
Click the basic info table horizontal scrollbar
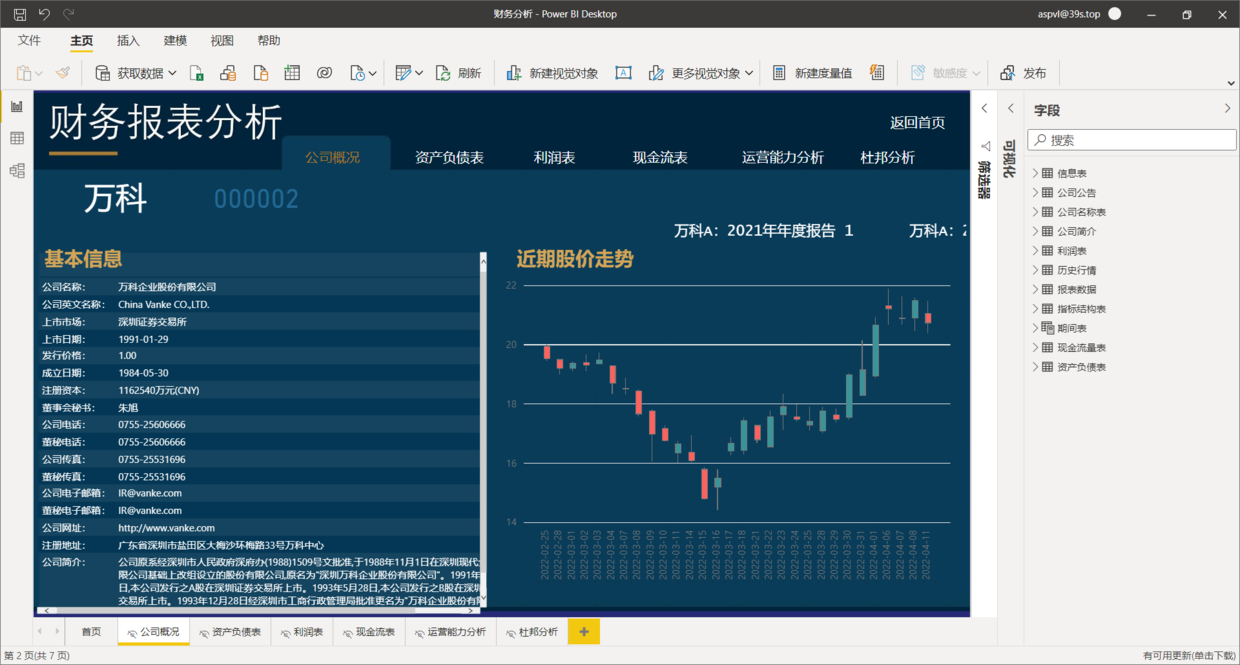tap(258, 610)
